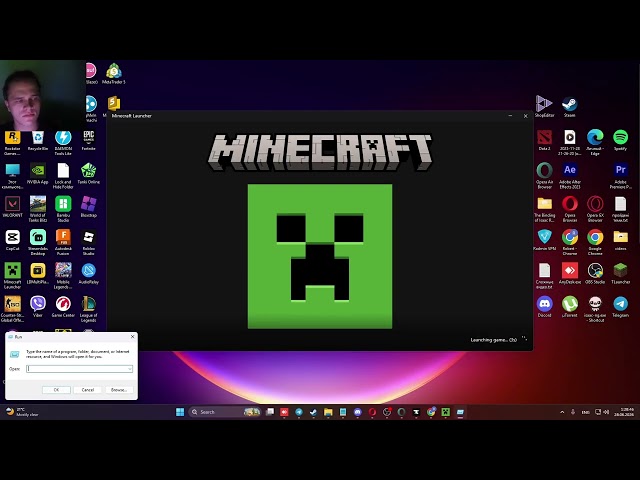Switch to Minecraft creeper icon on taskbar
The image size is (640, 480).
[445, 412]
